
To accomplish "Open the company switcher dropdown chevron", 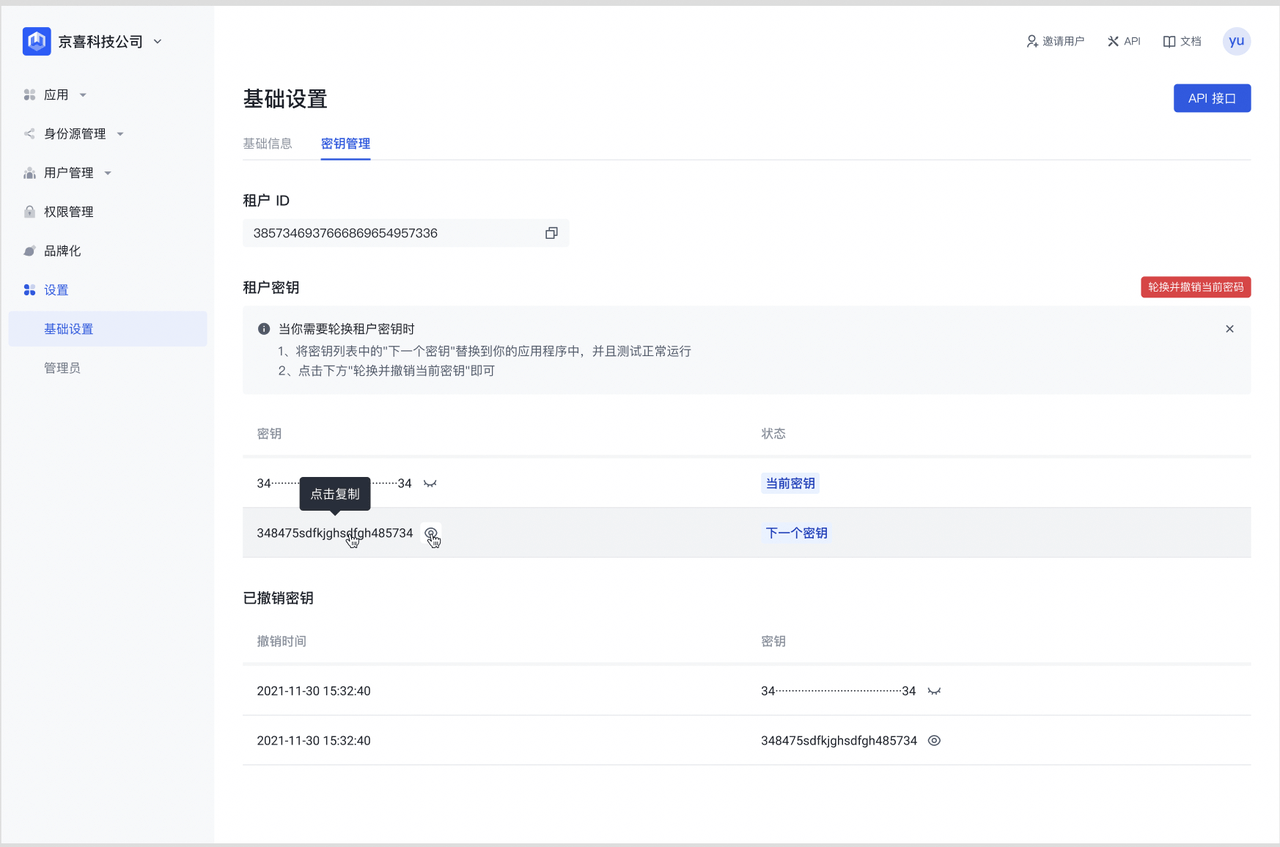I will (x=158, y=42).
